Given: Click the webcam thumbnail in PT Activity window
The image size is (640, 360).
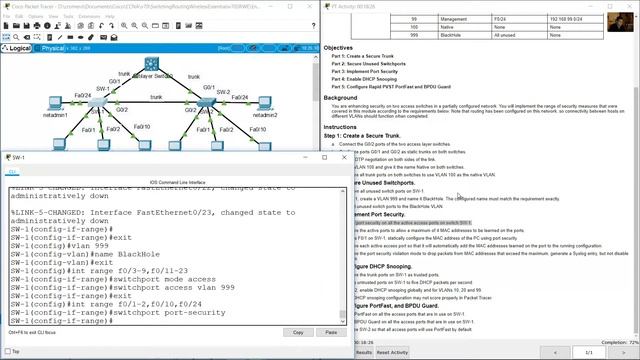Looking at the screenshot, I should (x=620, y=22).
